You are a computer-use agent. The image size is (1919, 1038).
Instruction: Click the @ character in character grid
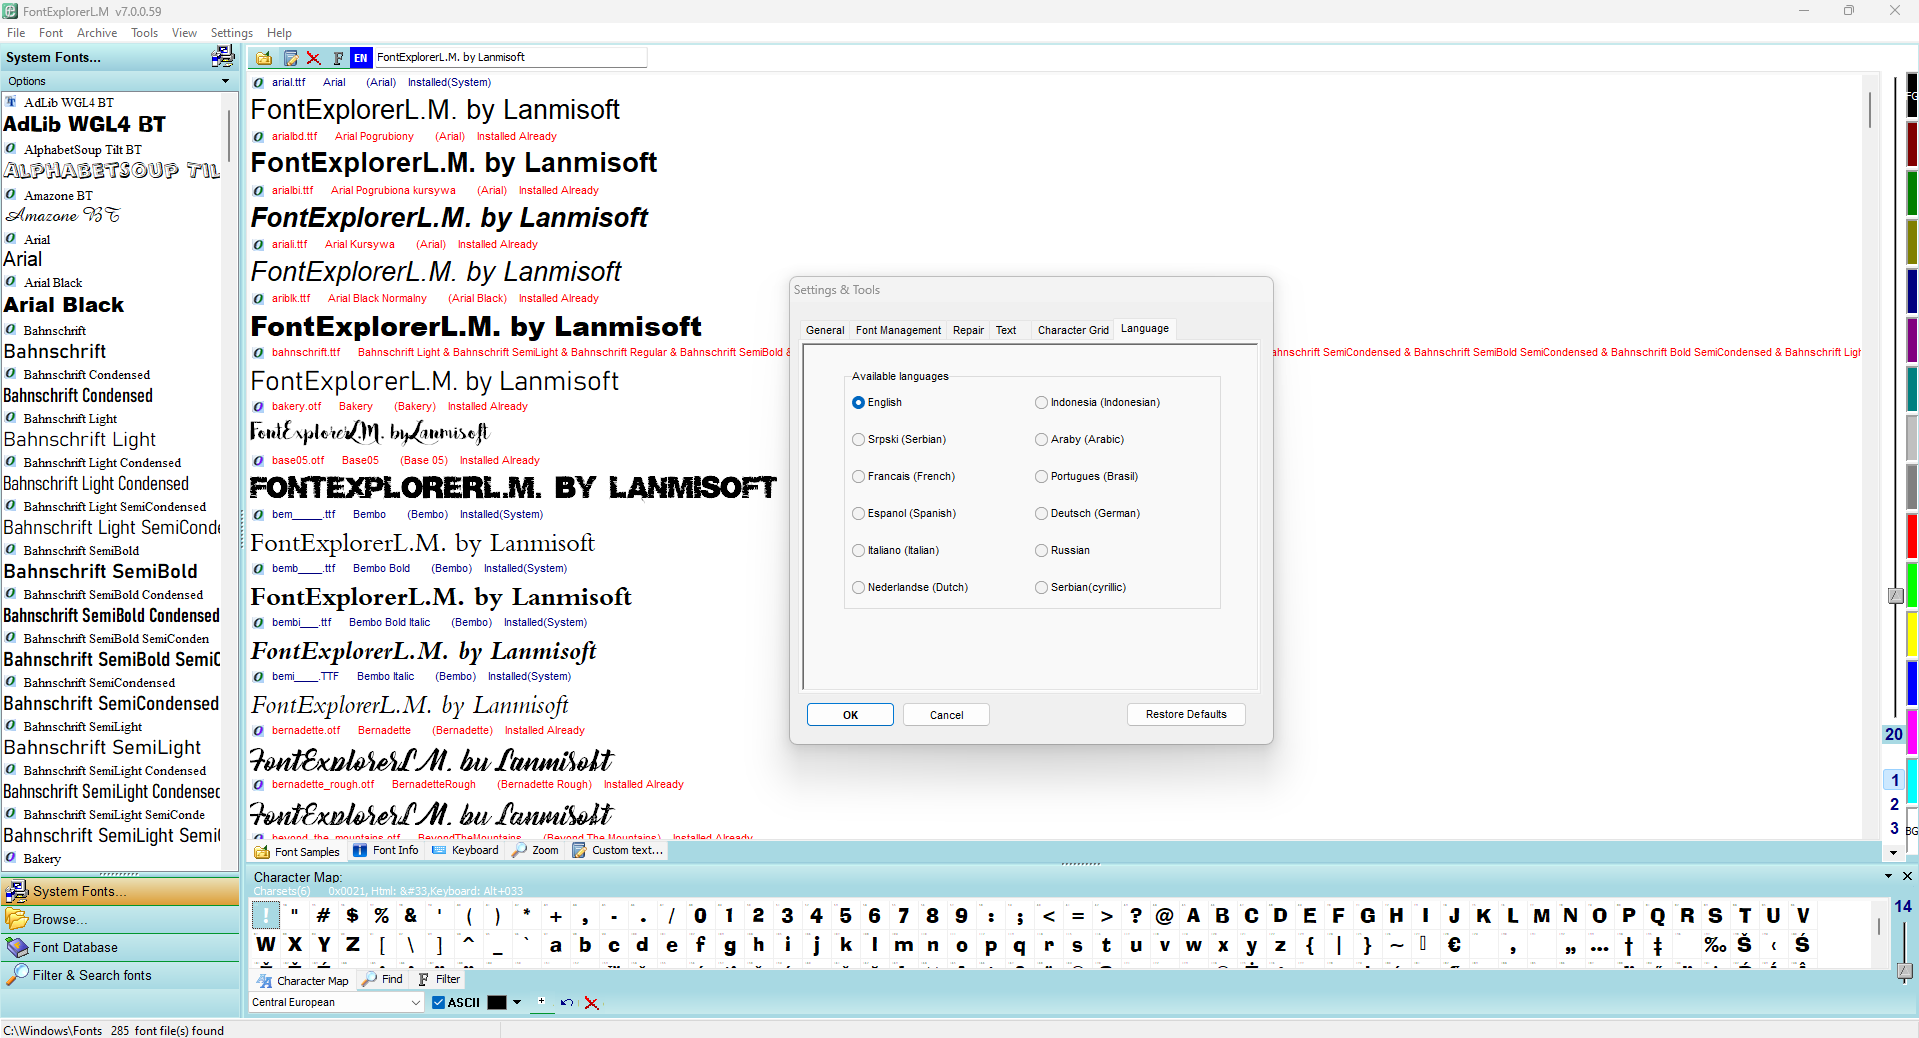1164,915
